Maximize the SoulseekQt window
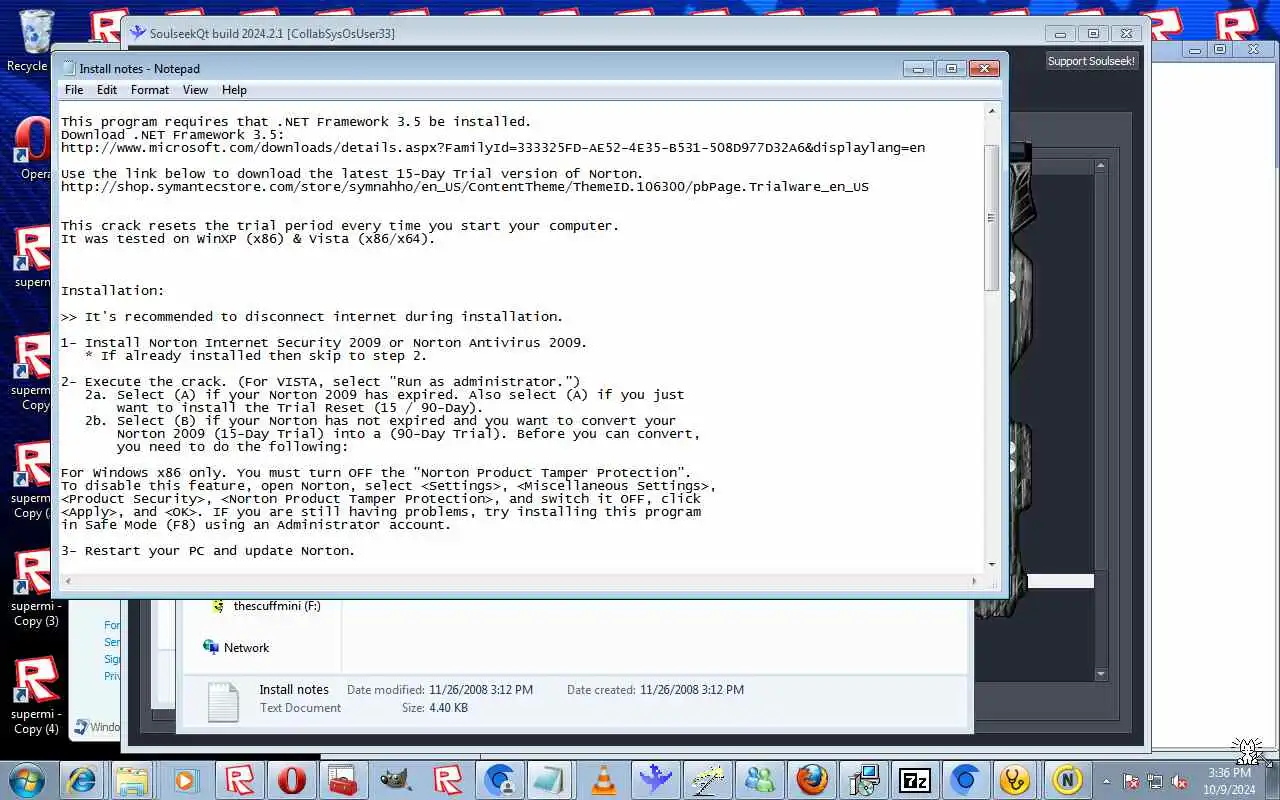 tap(1093, 33)
